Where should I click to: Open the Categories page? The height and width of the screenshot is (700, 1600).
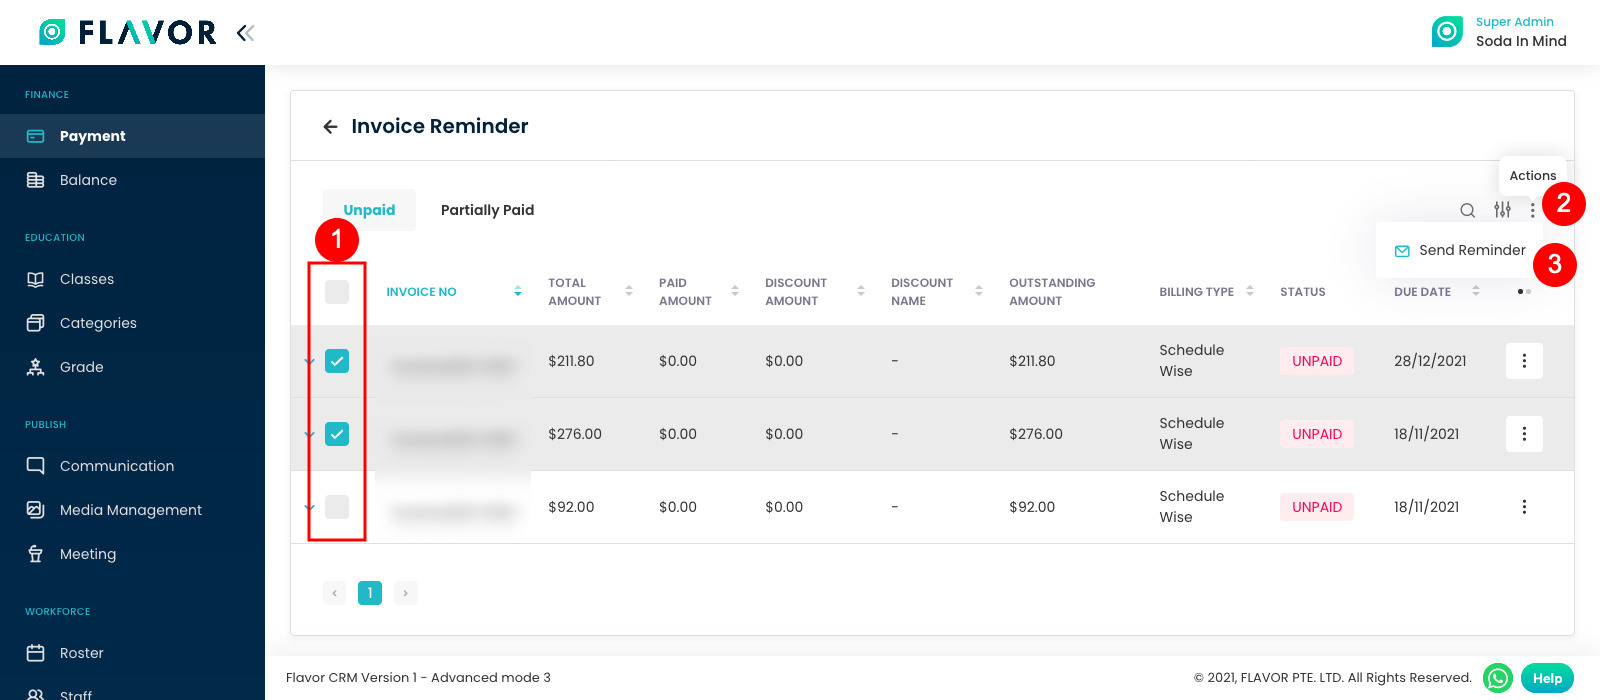(97, 322)
